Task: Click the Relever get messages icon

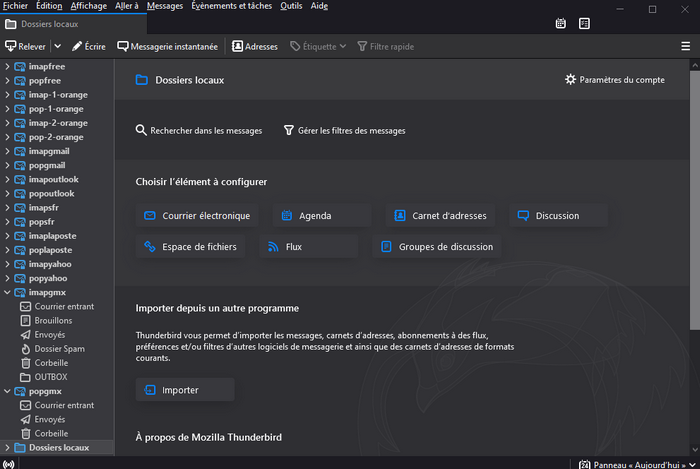Action: [x=10, y=46]
